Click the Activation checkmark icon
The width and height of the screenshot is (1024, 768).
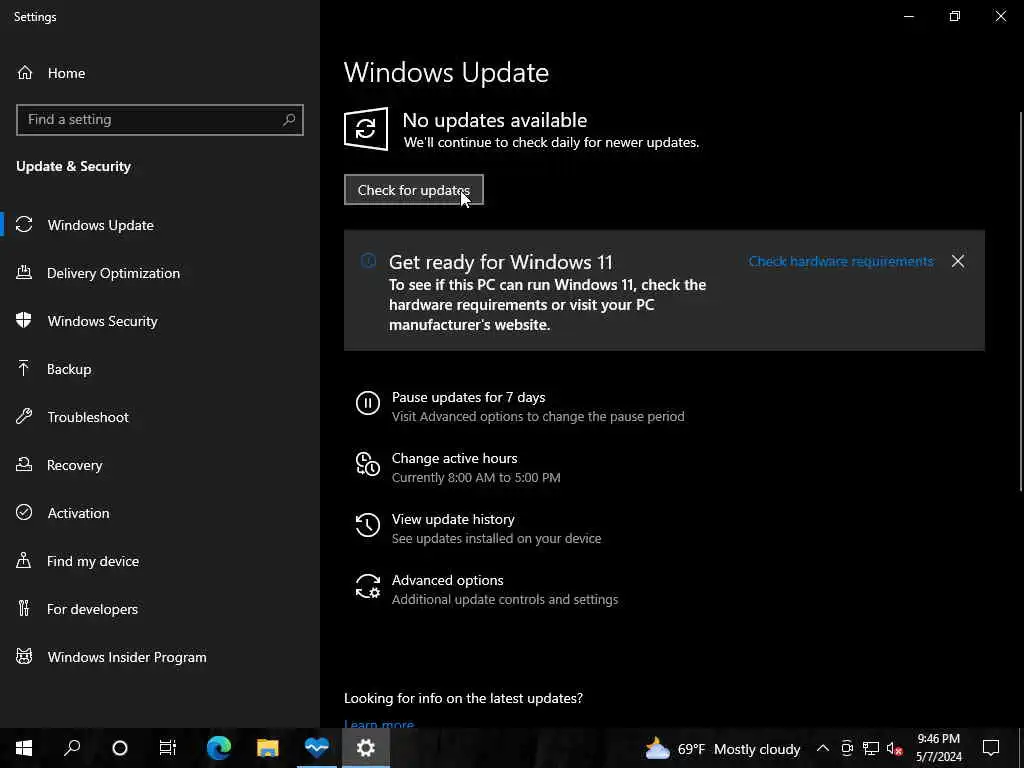point(24,513)
